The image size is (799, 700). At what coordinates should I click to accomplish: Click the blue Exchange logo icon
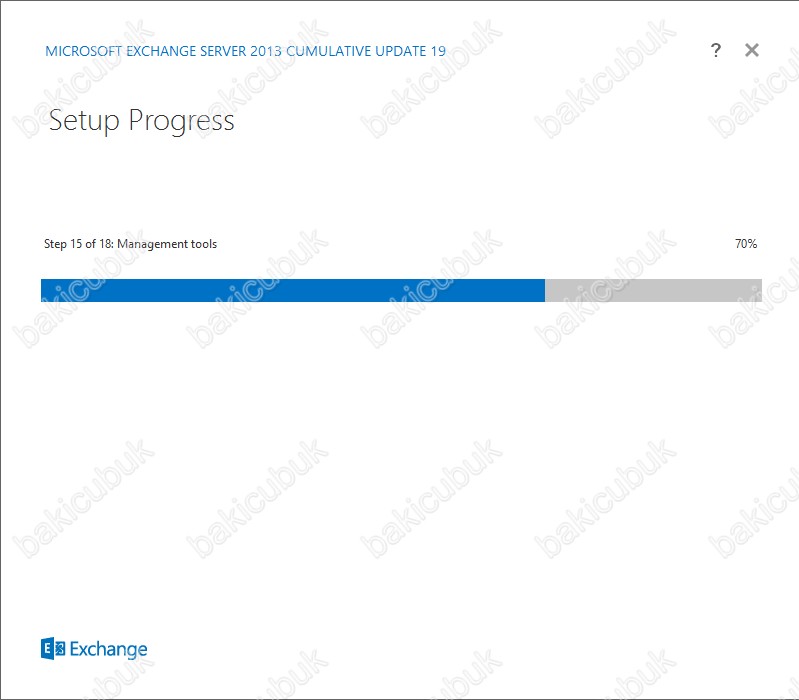tap(53, 648)
